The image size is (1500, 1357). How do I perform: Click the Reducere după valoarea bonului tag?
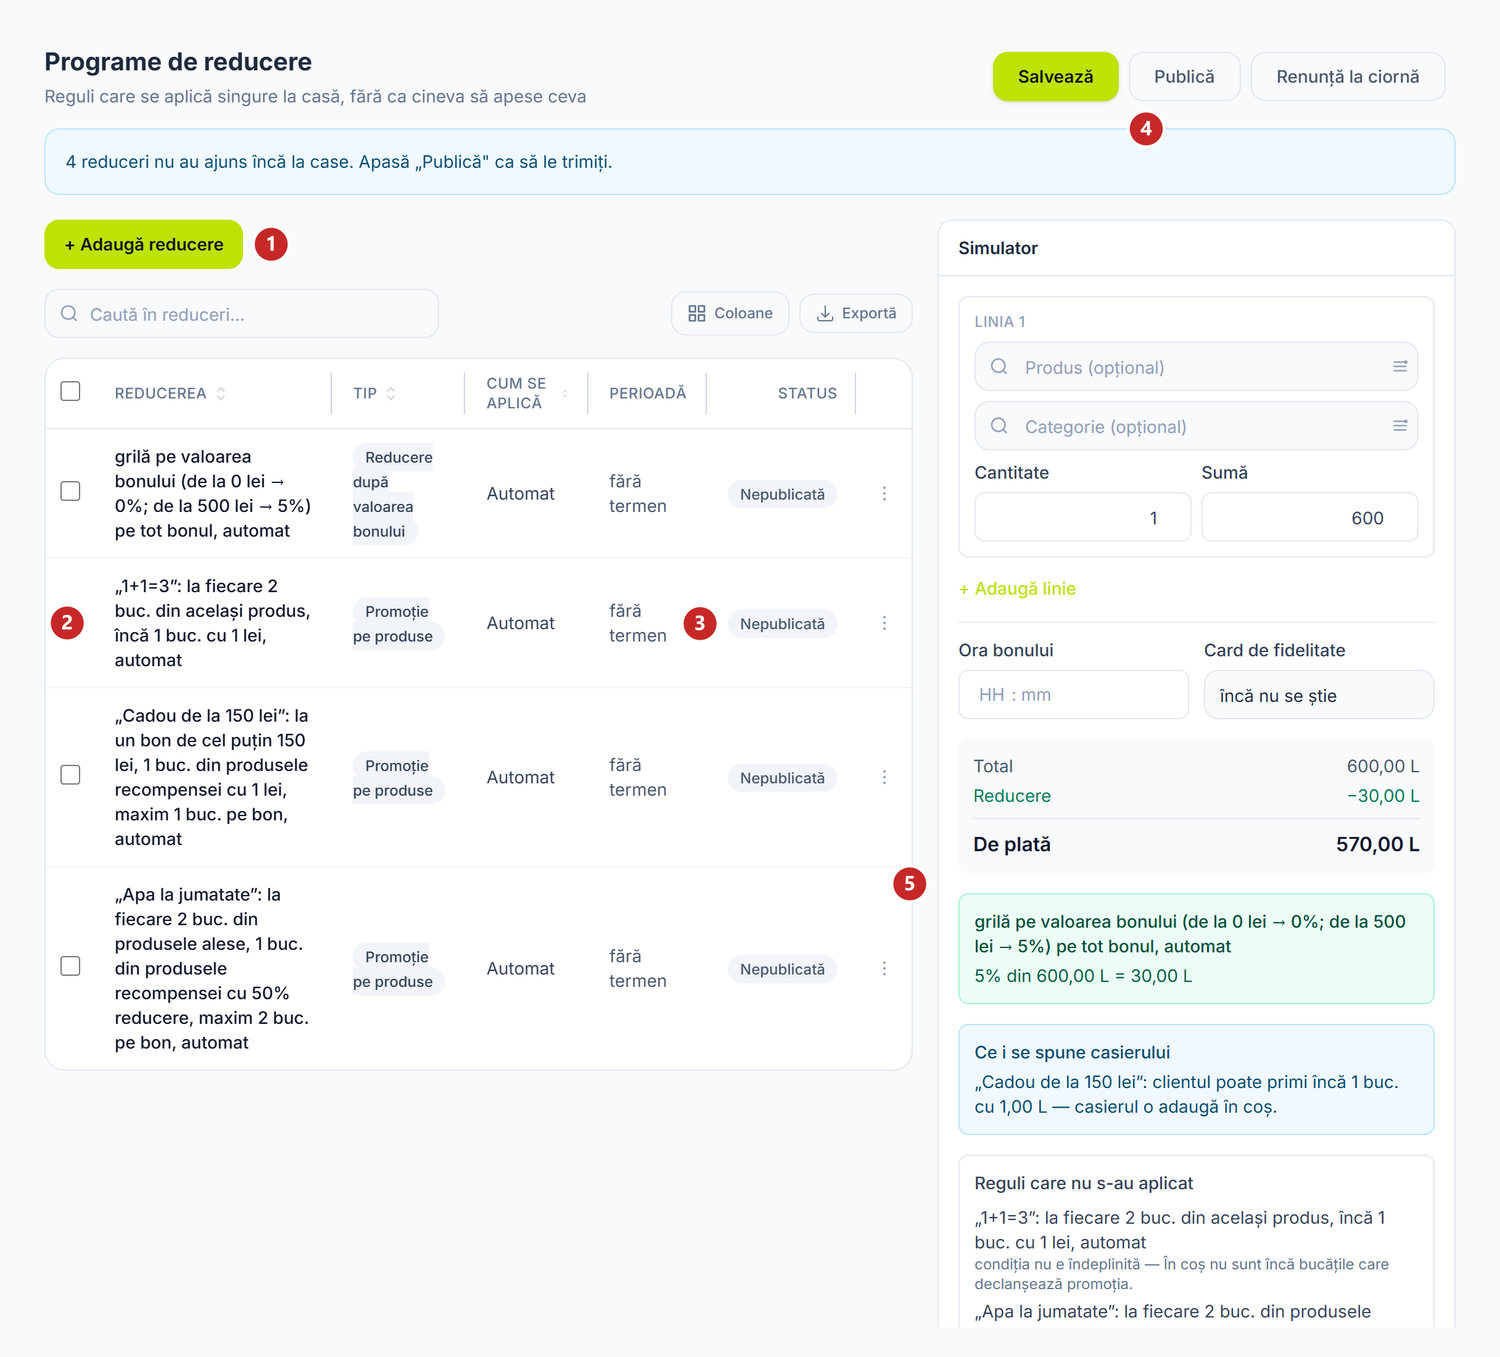(x=393, y=494)
